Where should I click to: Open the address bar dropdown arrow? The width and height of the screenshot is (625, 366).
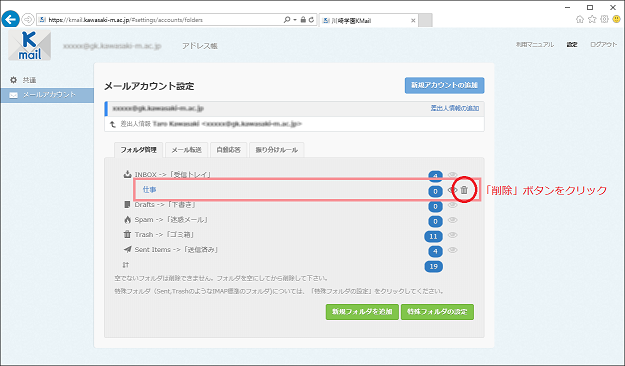click(x=295, y=20)
